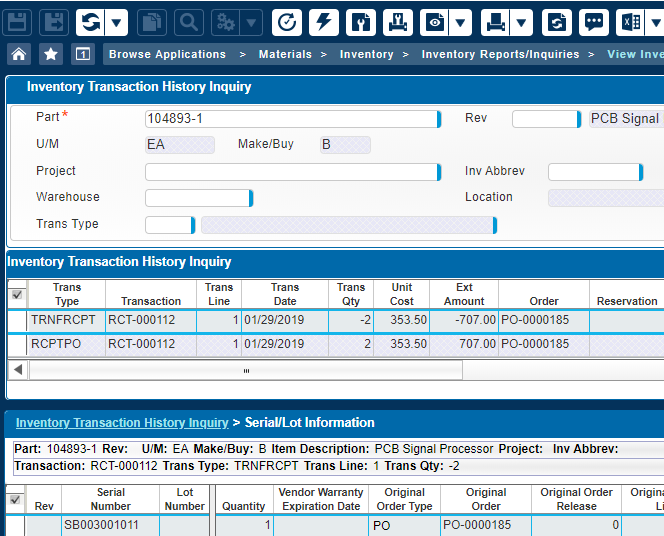Viewport: 664px width, 536px height.
Task: Open Favorites star icon
Action: point(51,54)
